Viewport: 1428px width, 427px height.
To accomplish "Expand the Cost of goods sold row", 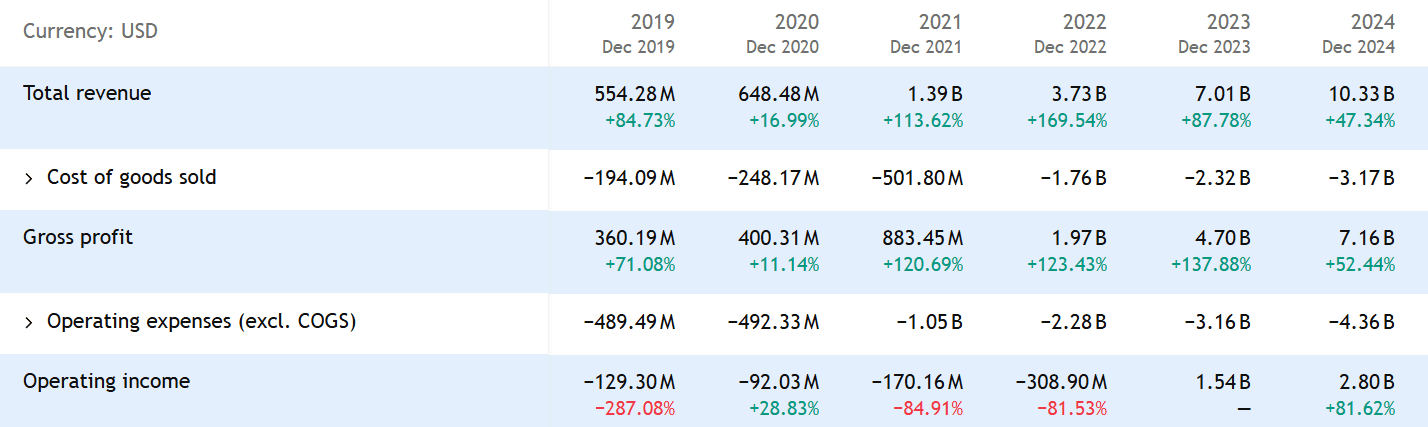I will tap(29, 178).
